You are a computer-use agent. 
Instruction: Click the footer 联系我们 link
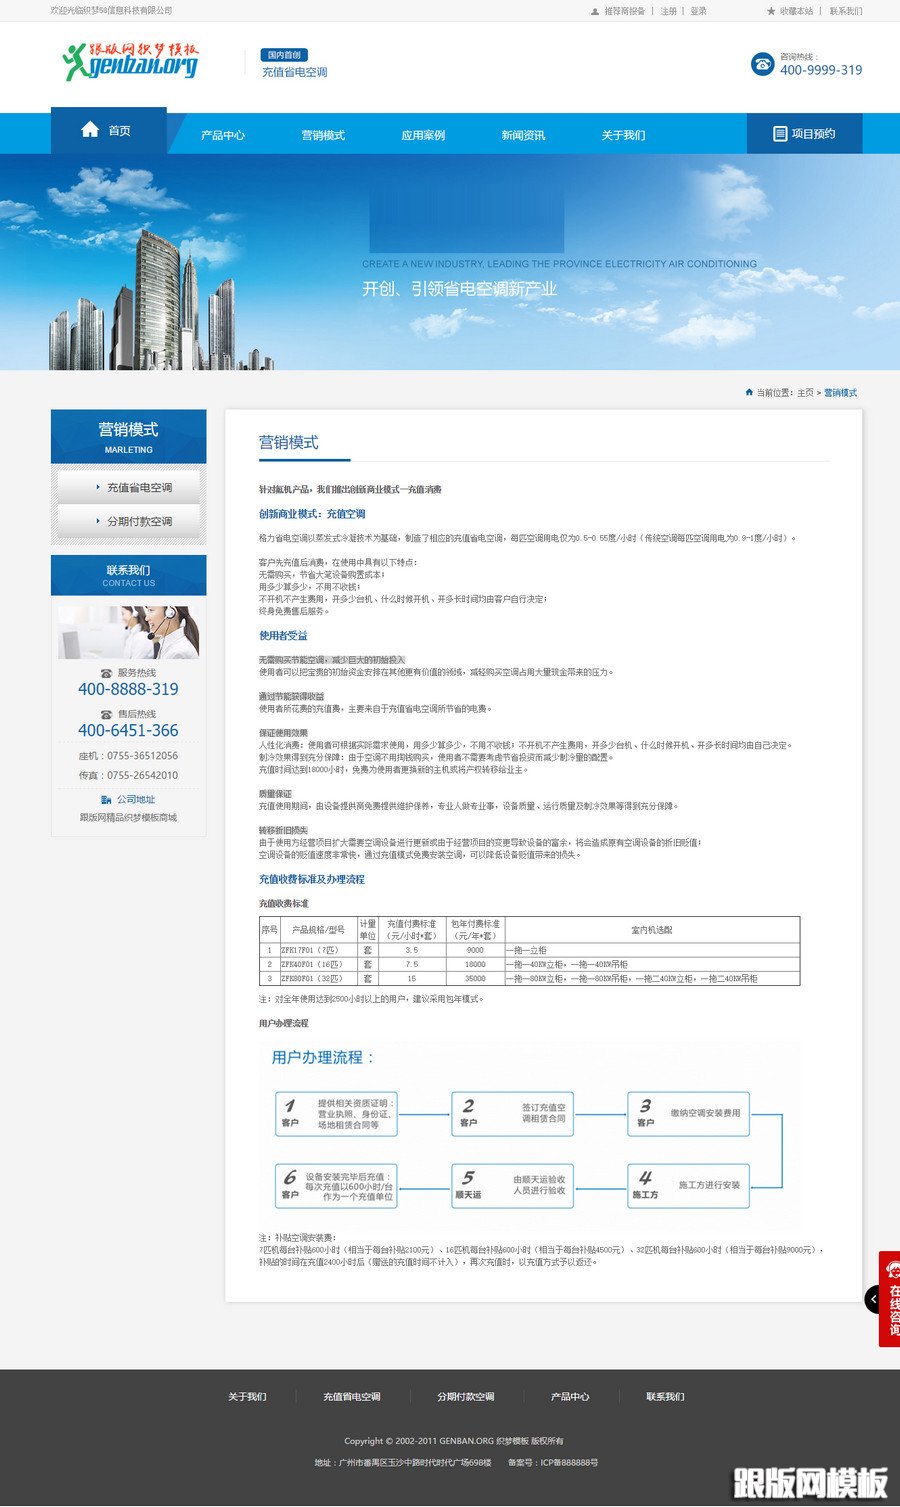tap(665, 1397)
